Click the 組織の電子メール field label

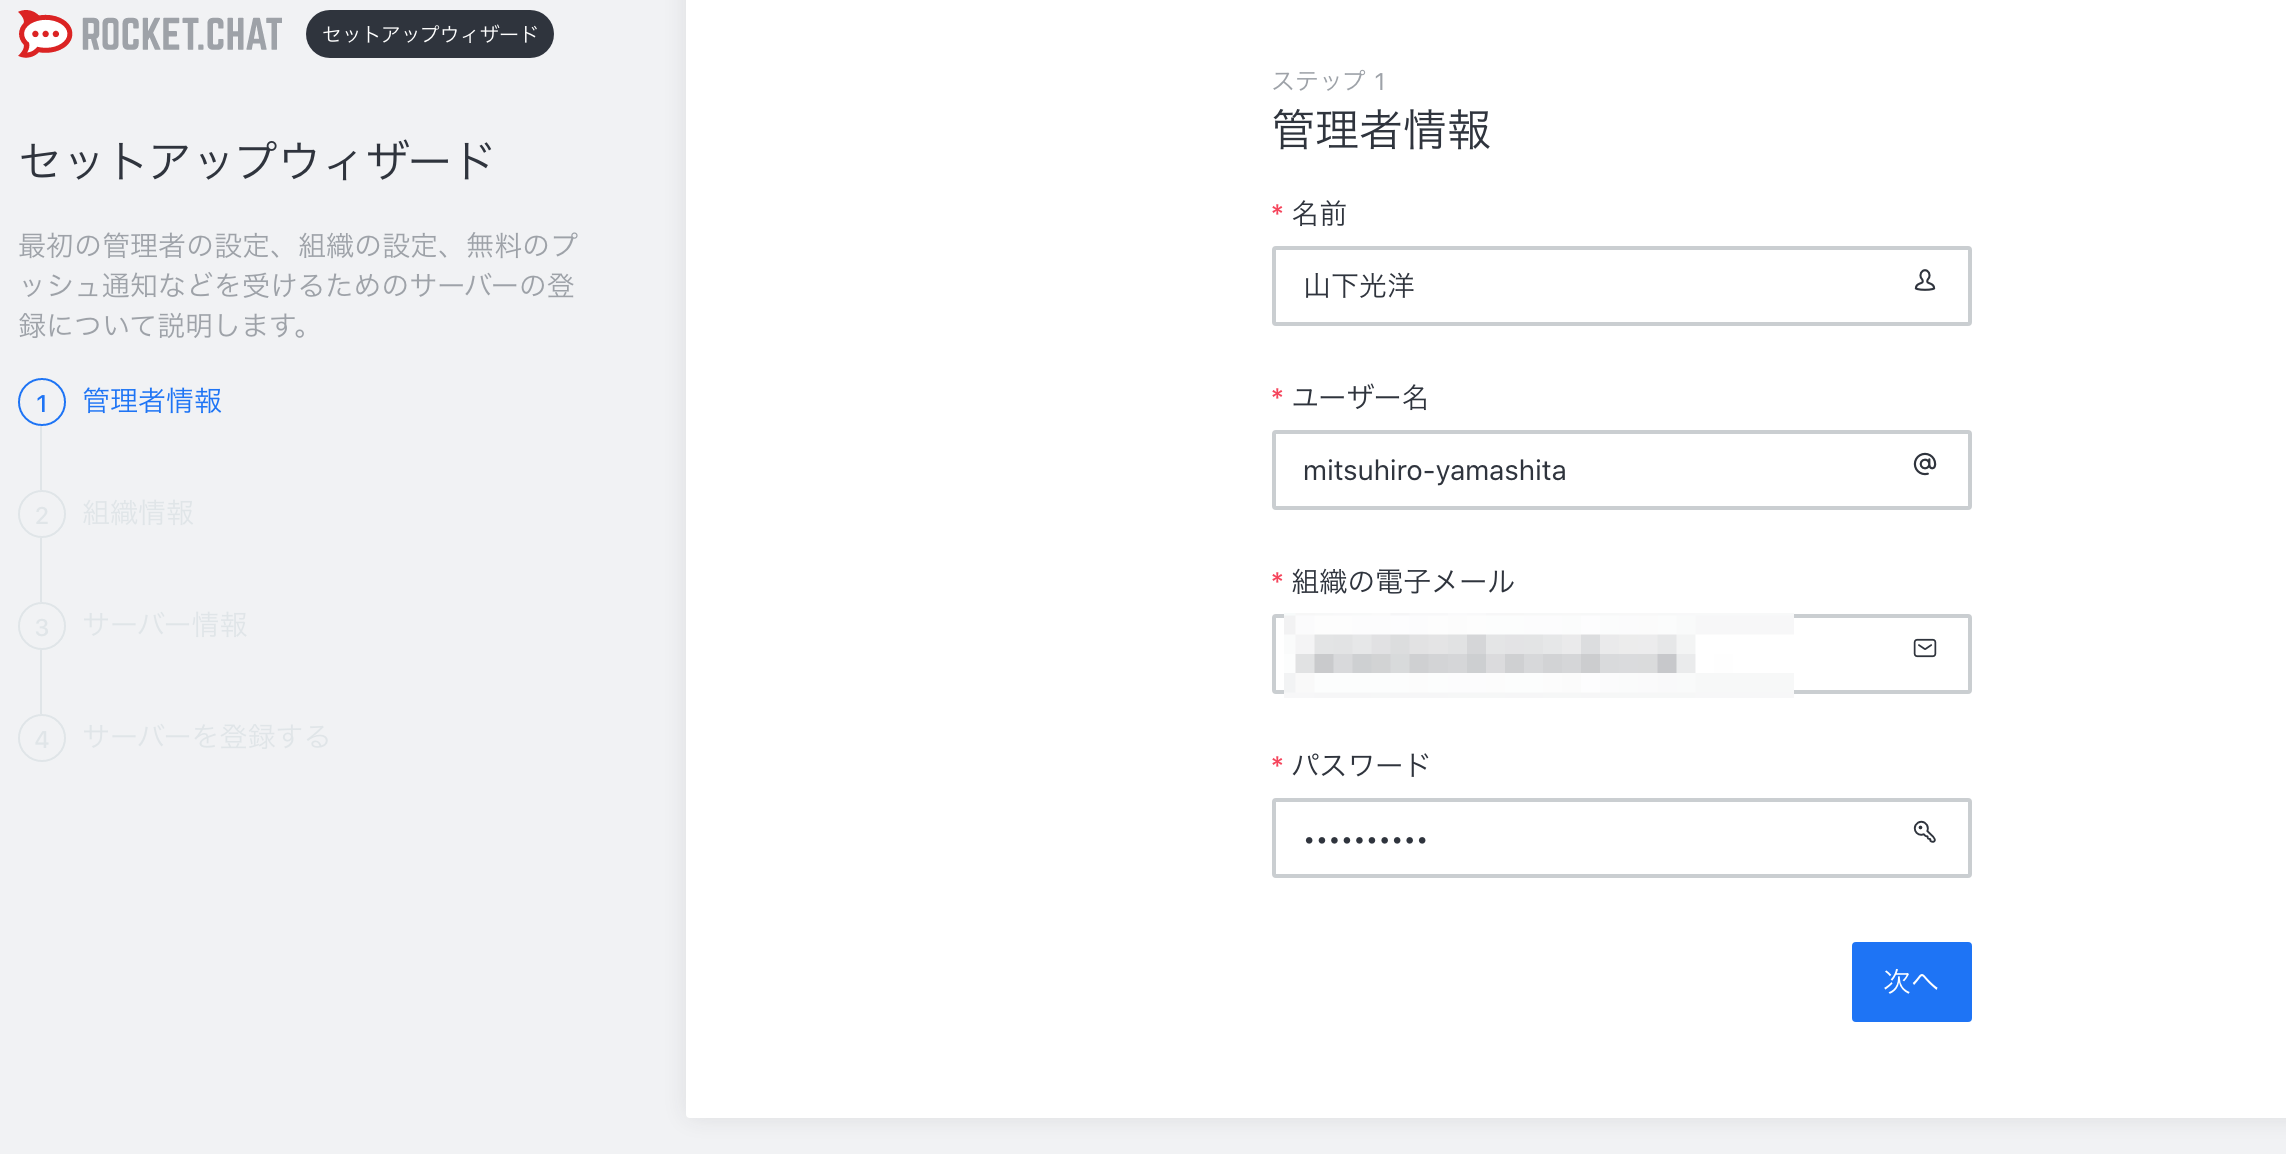click(1403, 581)
